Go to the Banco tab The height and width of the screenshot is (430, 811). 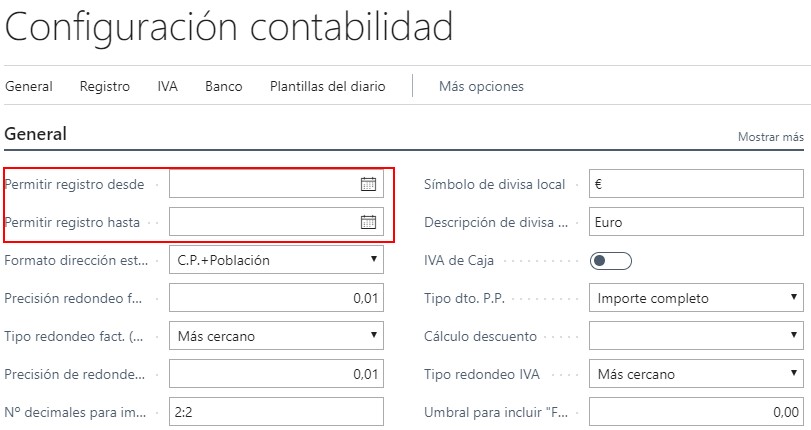(x=224, y=86)
